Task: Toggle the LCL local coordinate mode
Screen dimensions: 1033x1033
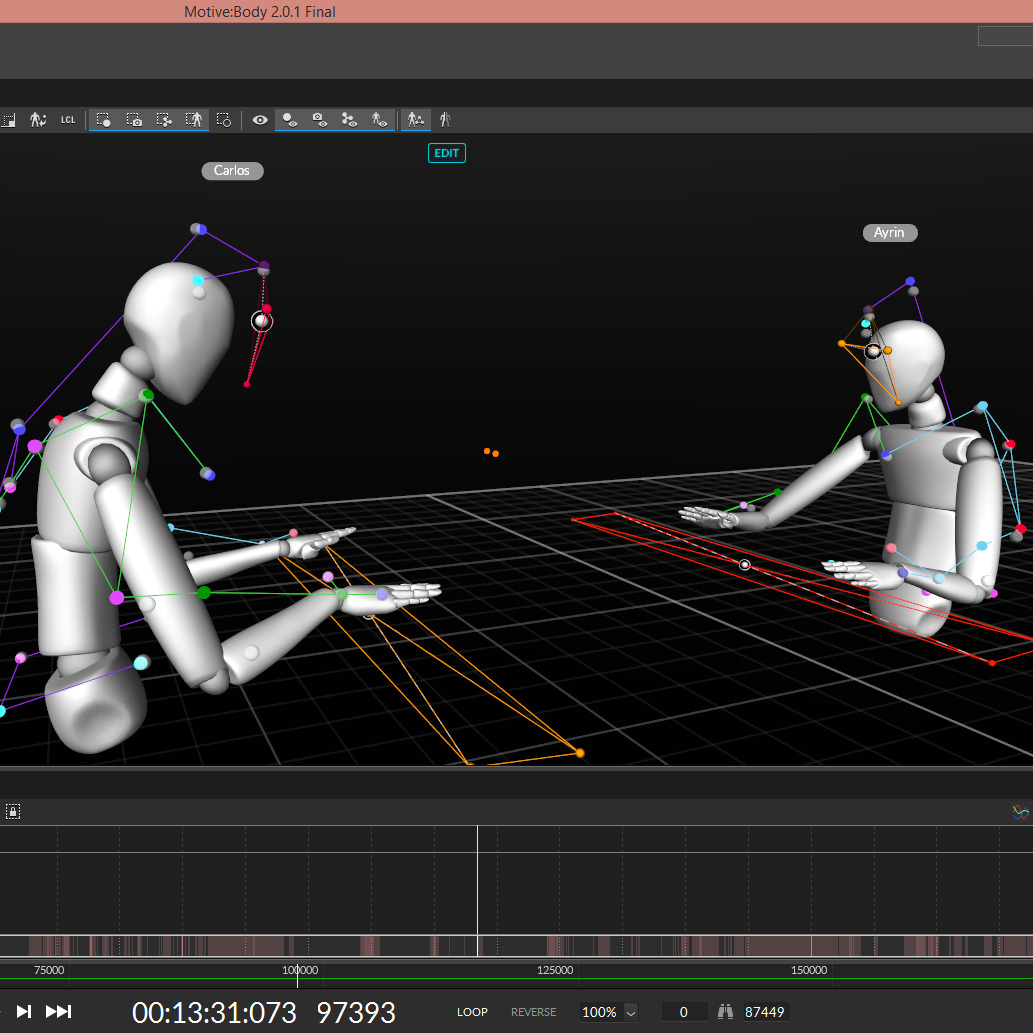Action: (68, 120)
